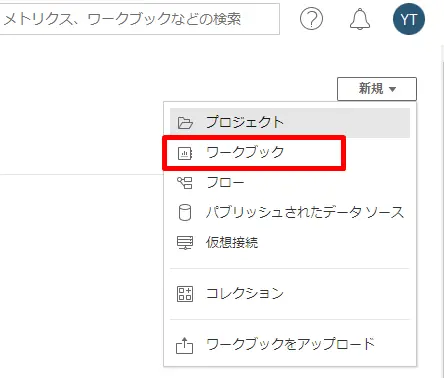This screenshot has width=444, height=378.
Task: Open the YT user avatar menu
Action: click(409, 19)
